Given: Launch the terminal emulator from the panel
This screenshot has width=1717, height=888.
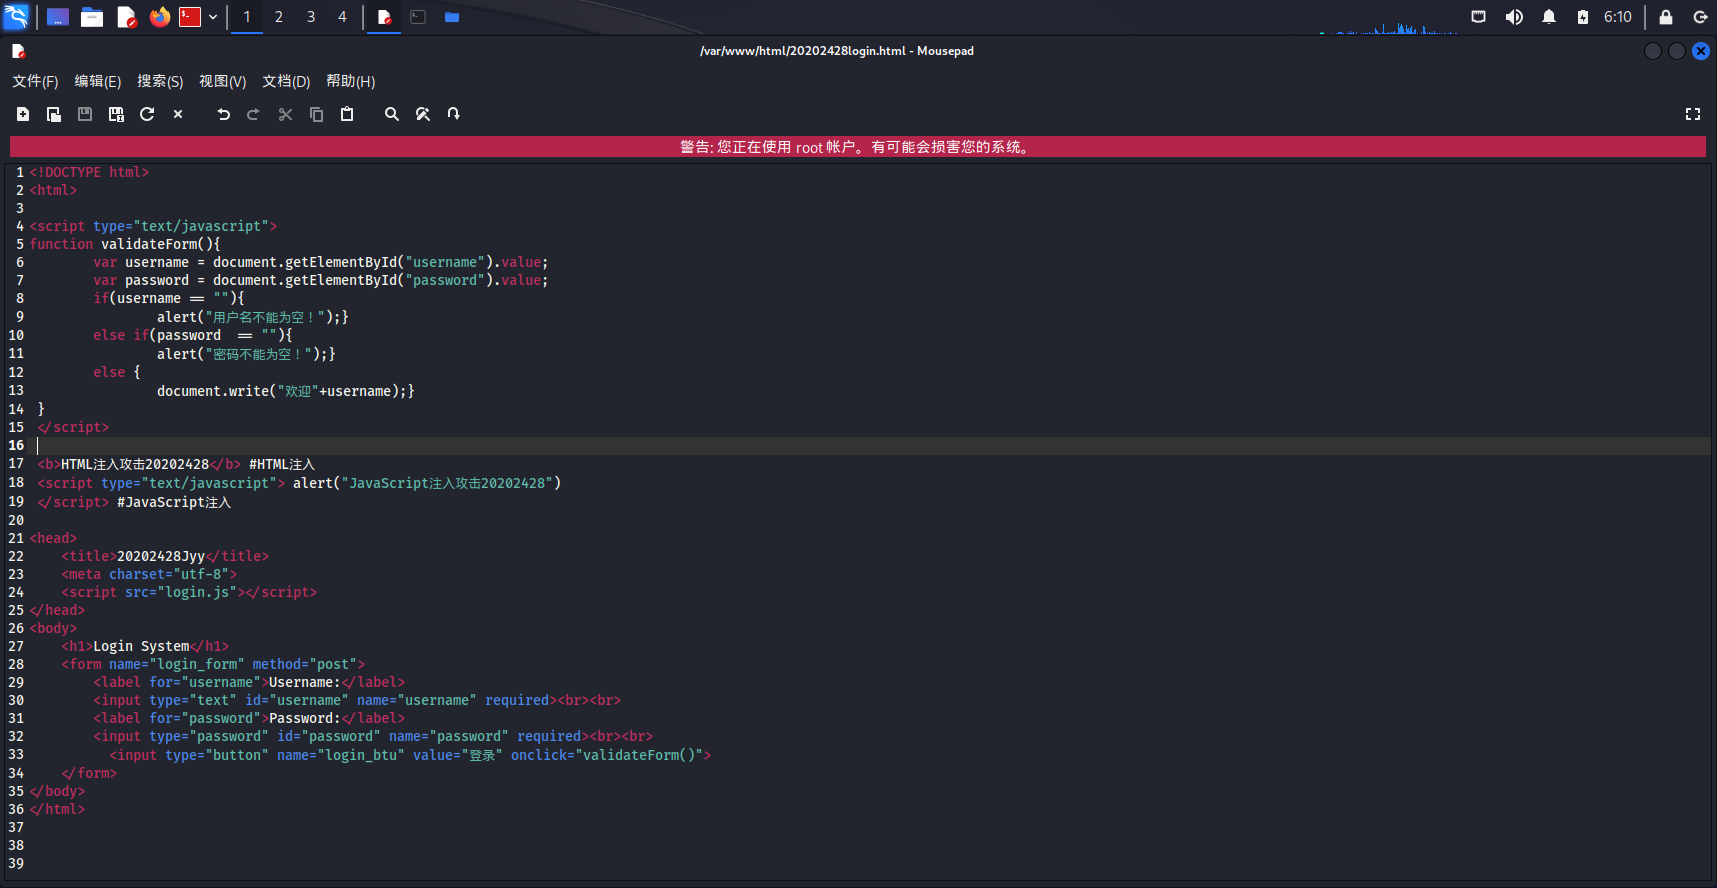Looking at the screenshot, I should click(190, 17).
